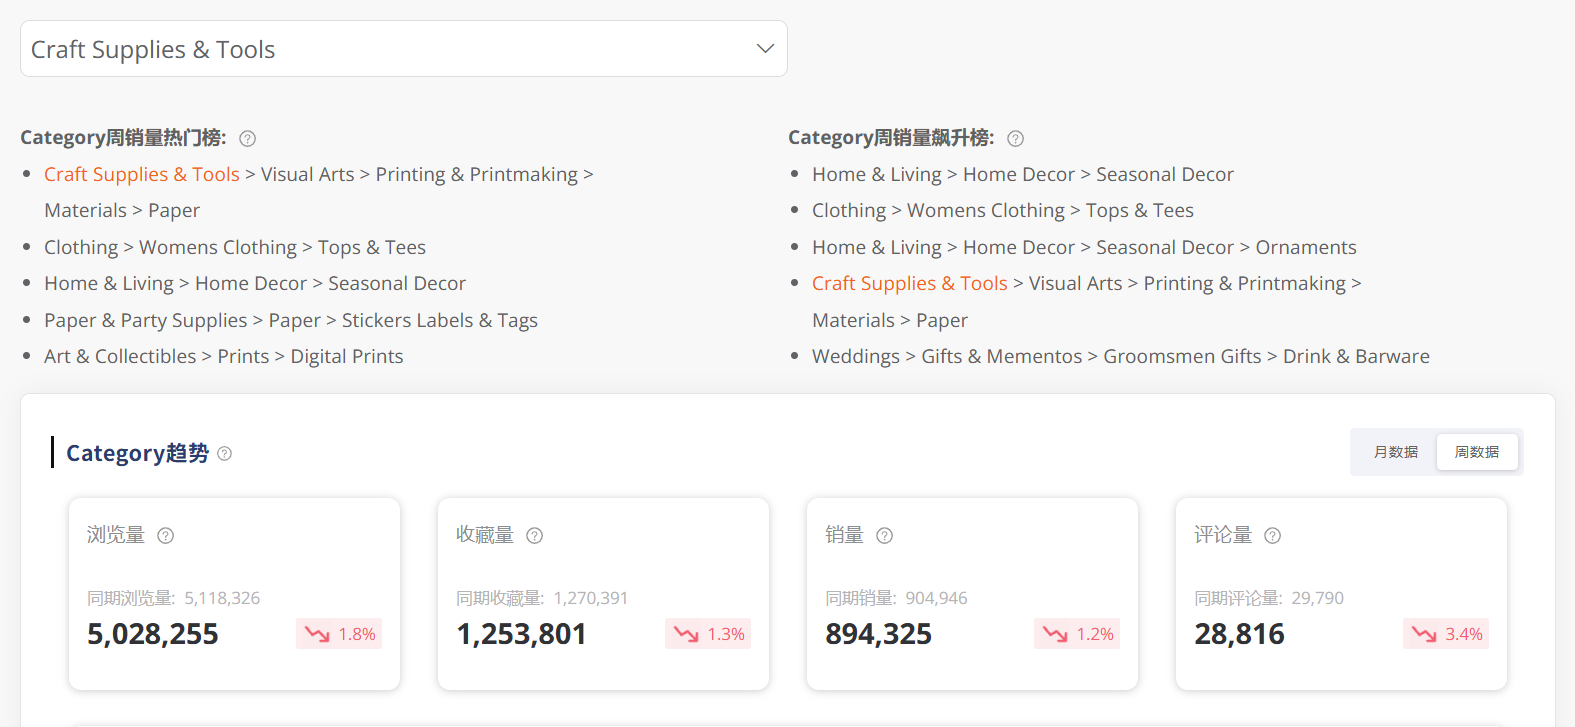Image resolution: width=1575 pixels, height=727 pixels.
Task: Click help icon beside Category周销量飙升榜
Action: point(1015,139)
